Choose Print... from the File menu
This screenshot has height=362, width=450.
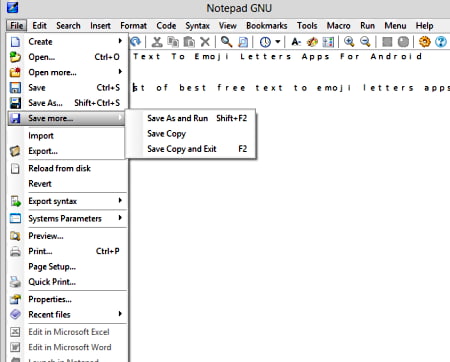[x=67, y=251]
